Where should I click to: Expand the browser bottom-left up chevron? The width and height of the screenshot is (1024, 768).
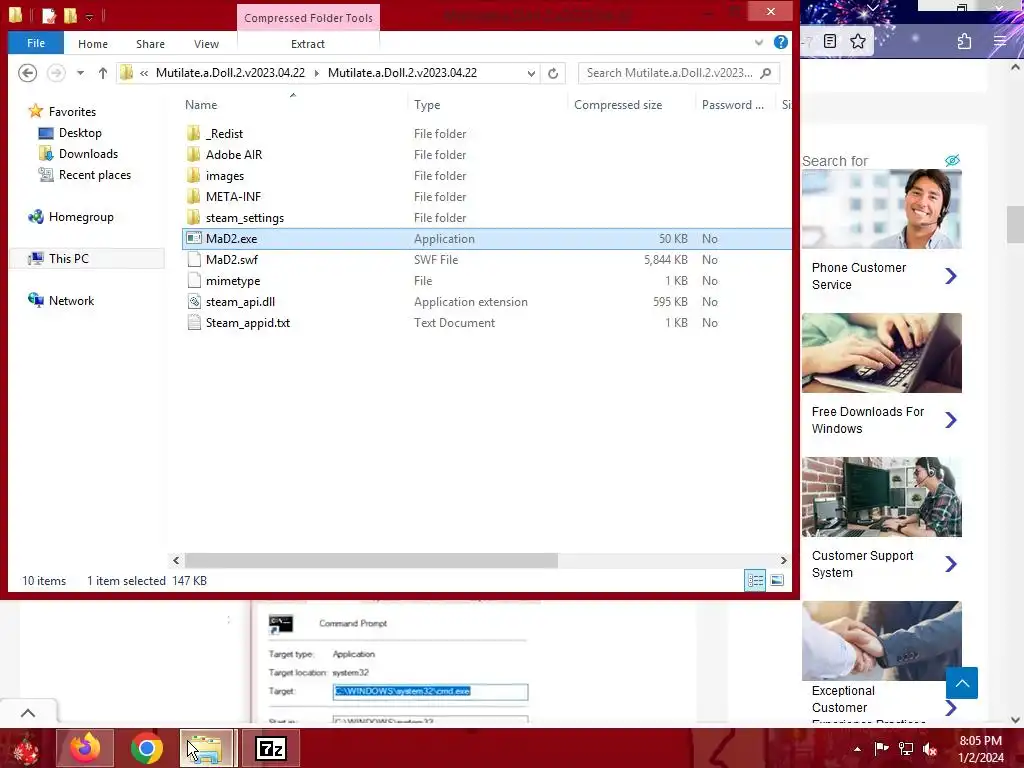(28, 713)
